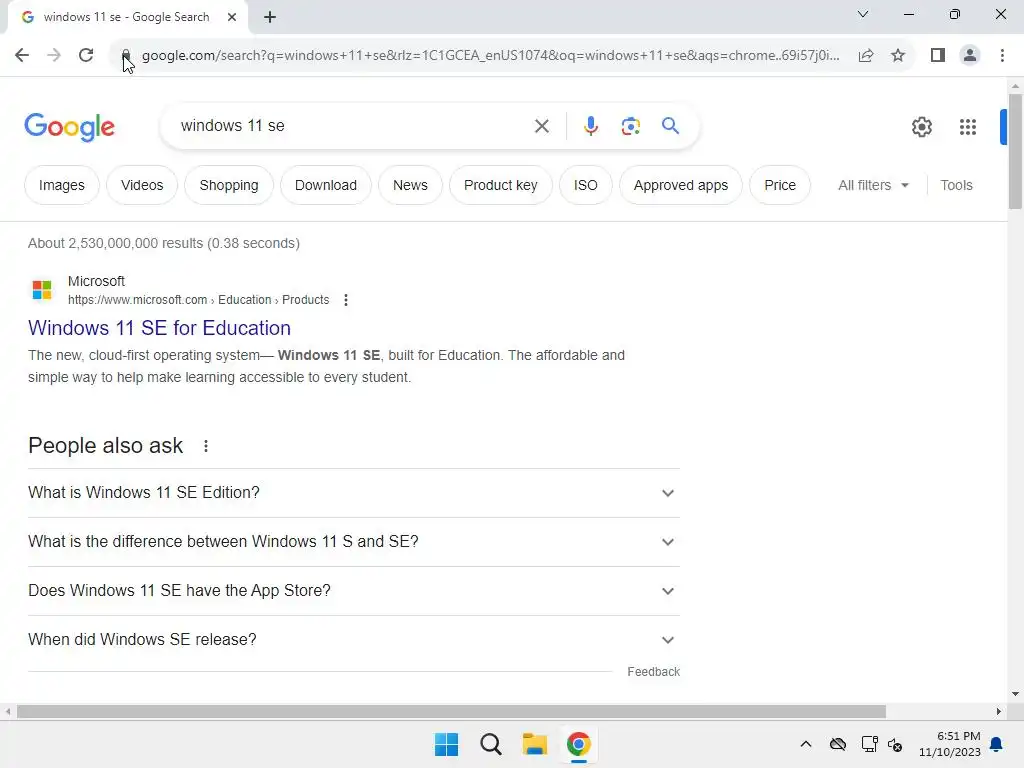
Task: Show hidden system tray icons
Action: [x=806, y=744]
